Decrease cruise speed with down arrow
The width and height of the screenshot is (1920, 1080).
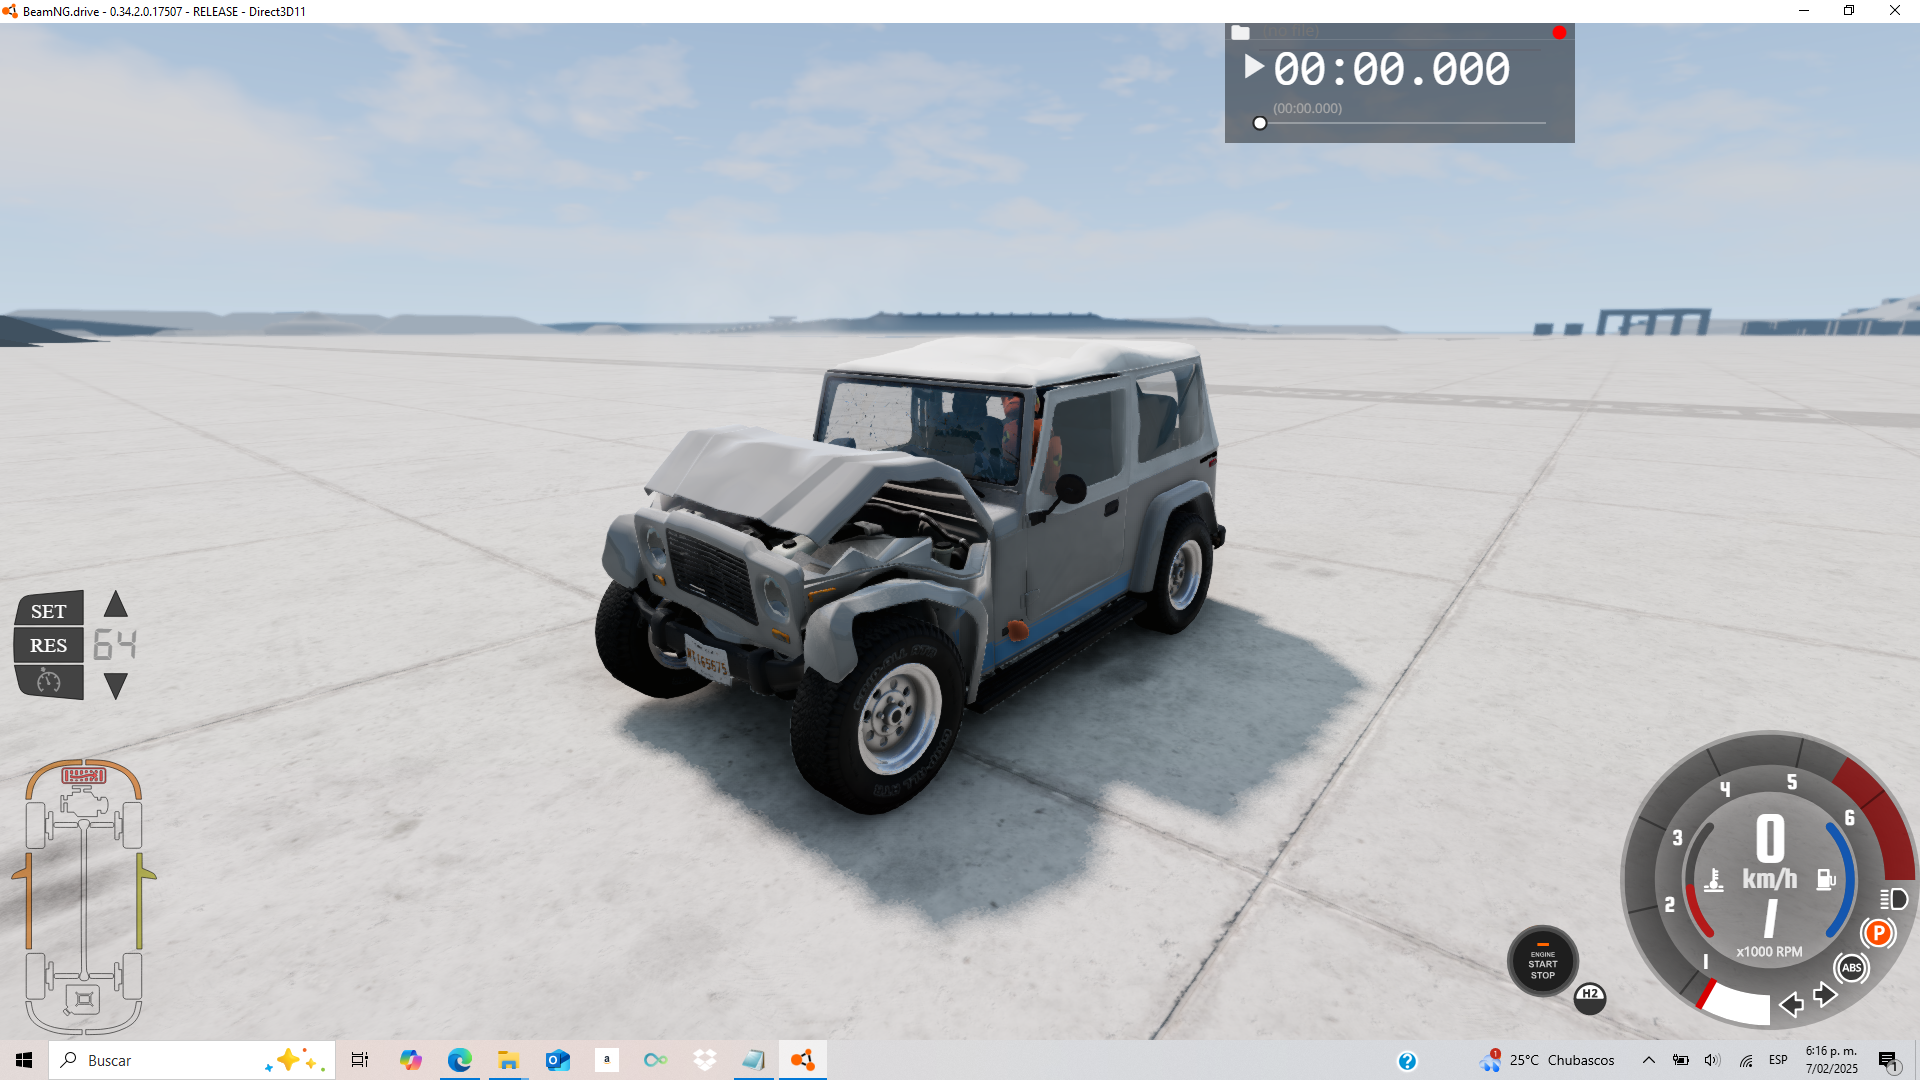click(116, 686)
